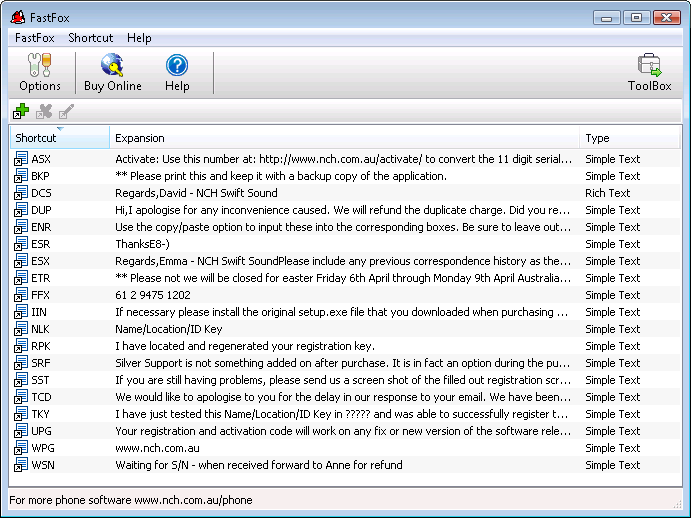The width and height of the screenshot is (691, 518).
Task: Select the SRF shortcut row icon
Action: [x=21, y=363]
